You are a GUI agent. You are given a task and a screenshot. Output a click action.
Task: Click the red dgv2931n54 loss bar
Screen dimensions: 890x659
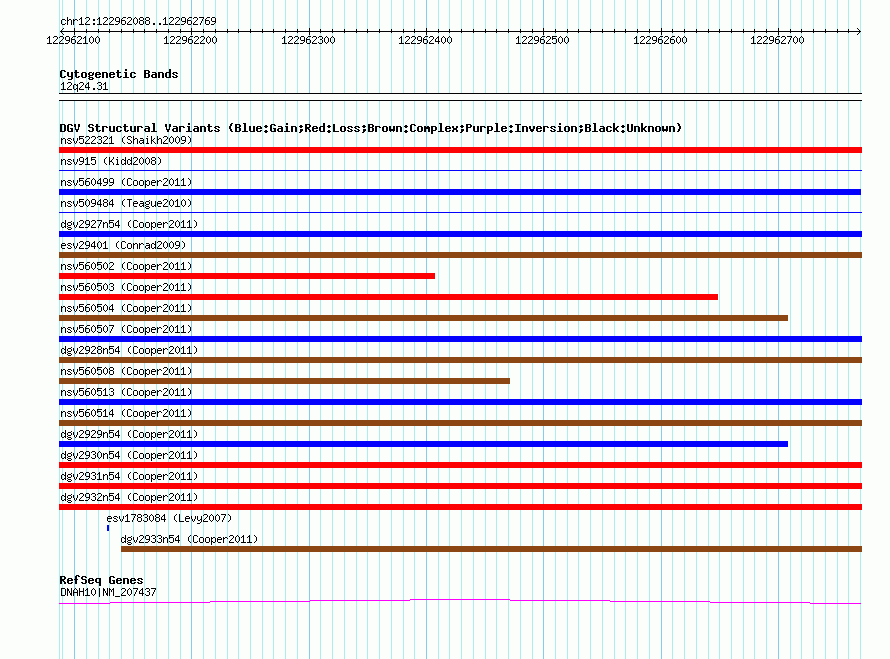[x=460, y=486]
